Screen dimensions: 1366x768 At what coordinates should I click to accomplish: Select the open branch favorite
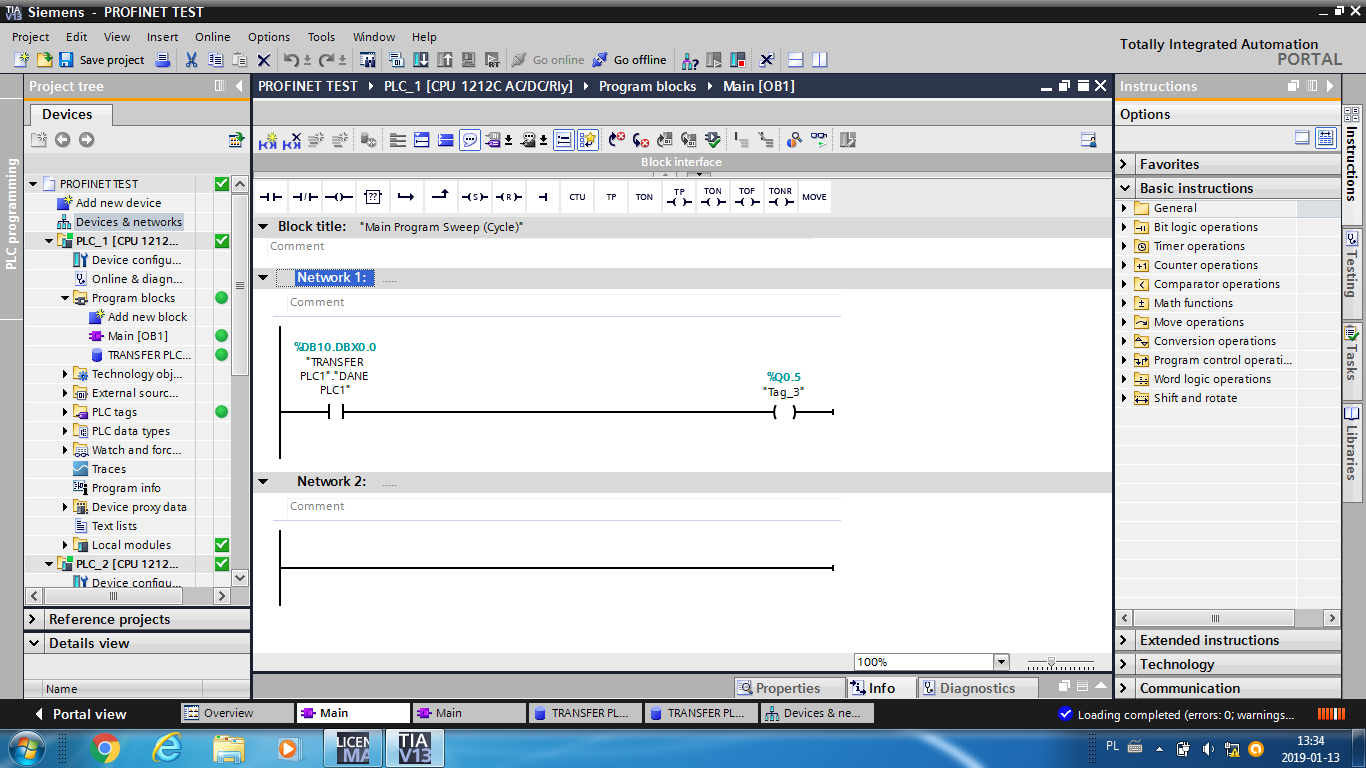(x=406, y=197)
